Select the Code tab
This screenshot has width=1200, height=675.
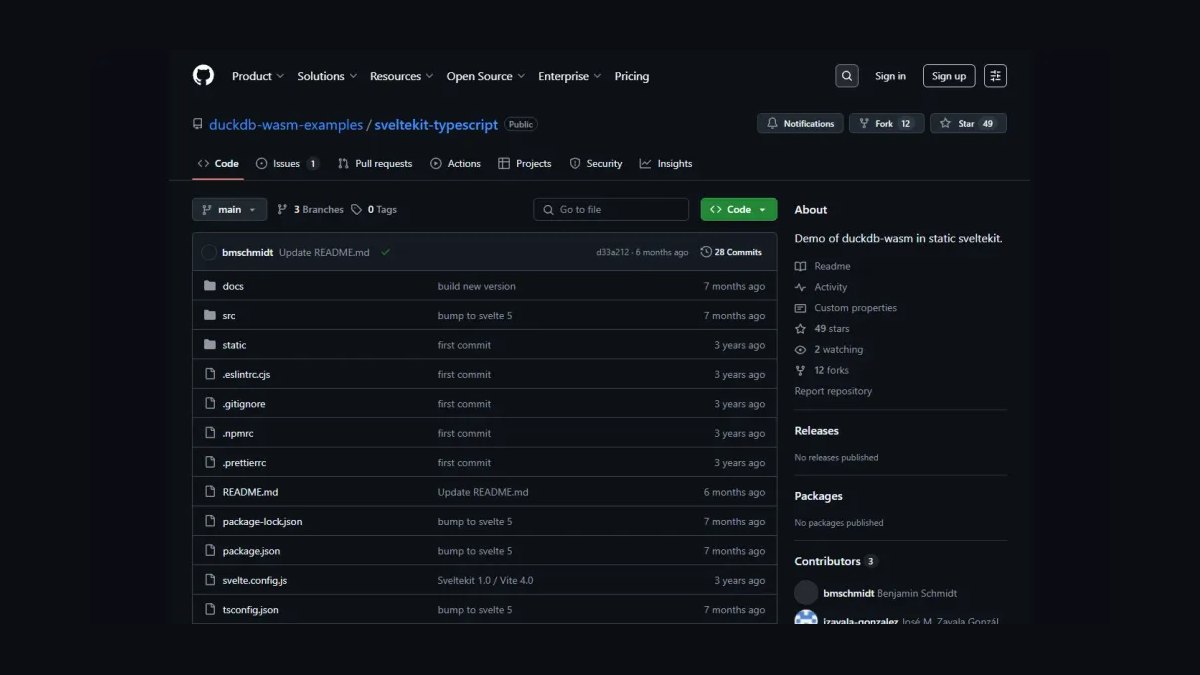(x=218, y=164)
